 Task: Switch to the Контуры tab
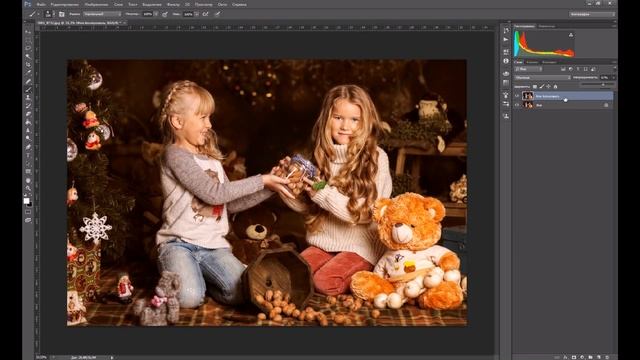tap(549, 62)
